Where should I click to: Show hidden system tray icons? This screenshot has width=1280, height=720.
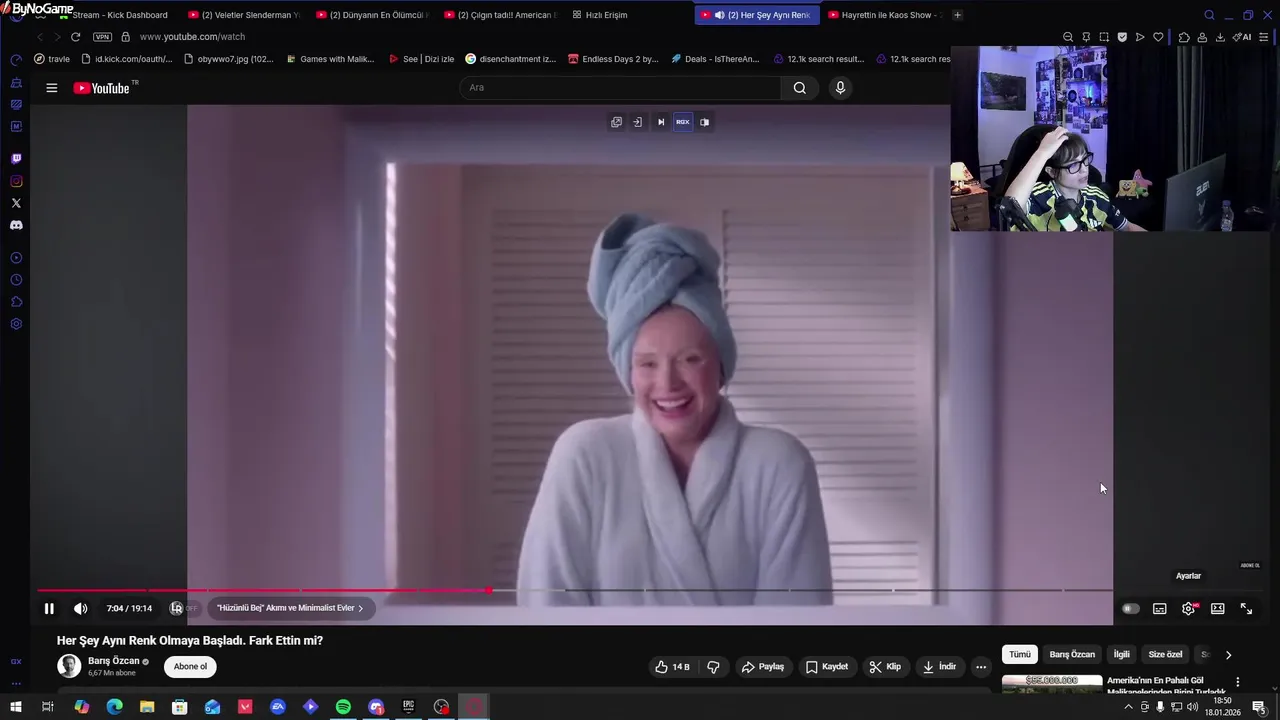click(x=1129, y=707)
